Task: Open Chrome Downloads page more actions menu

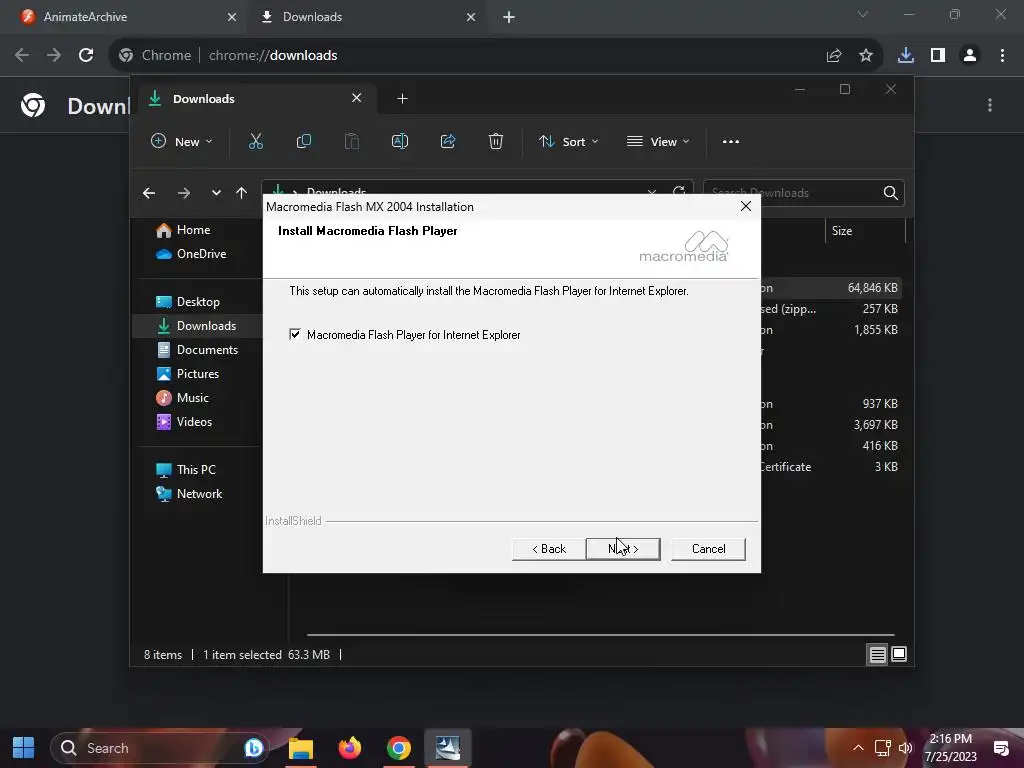Action: tap(990, 105)
